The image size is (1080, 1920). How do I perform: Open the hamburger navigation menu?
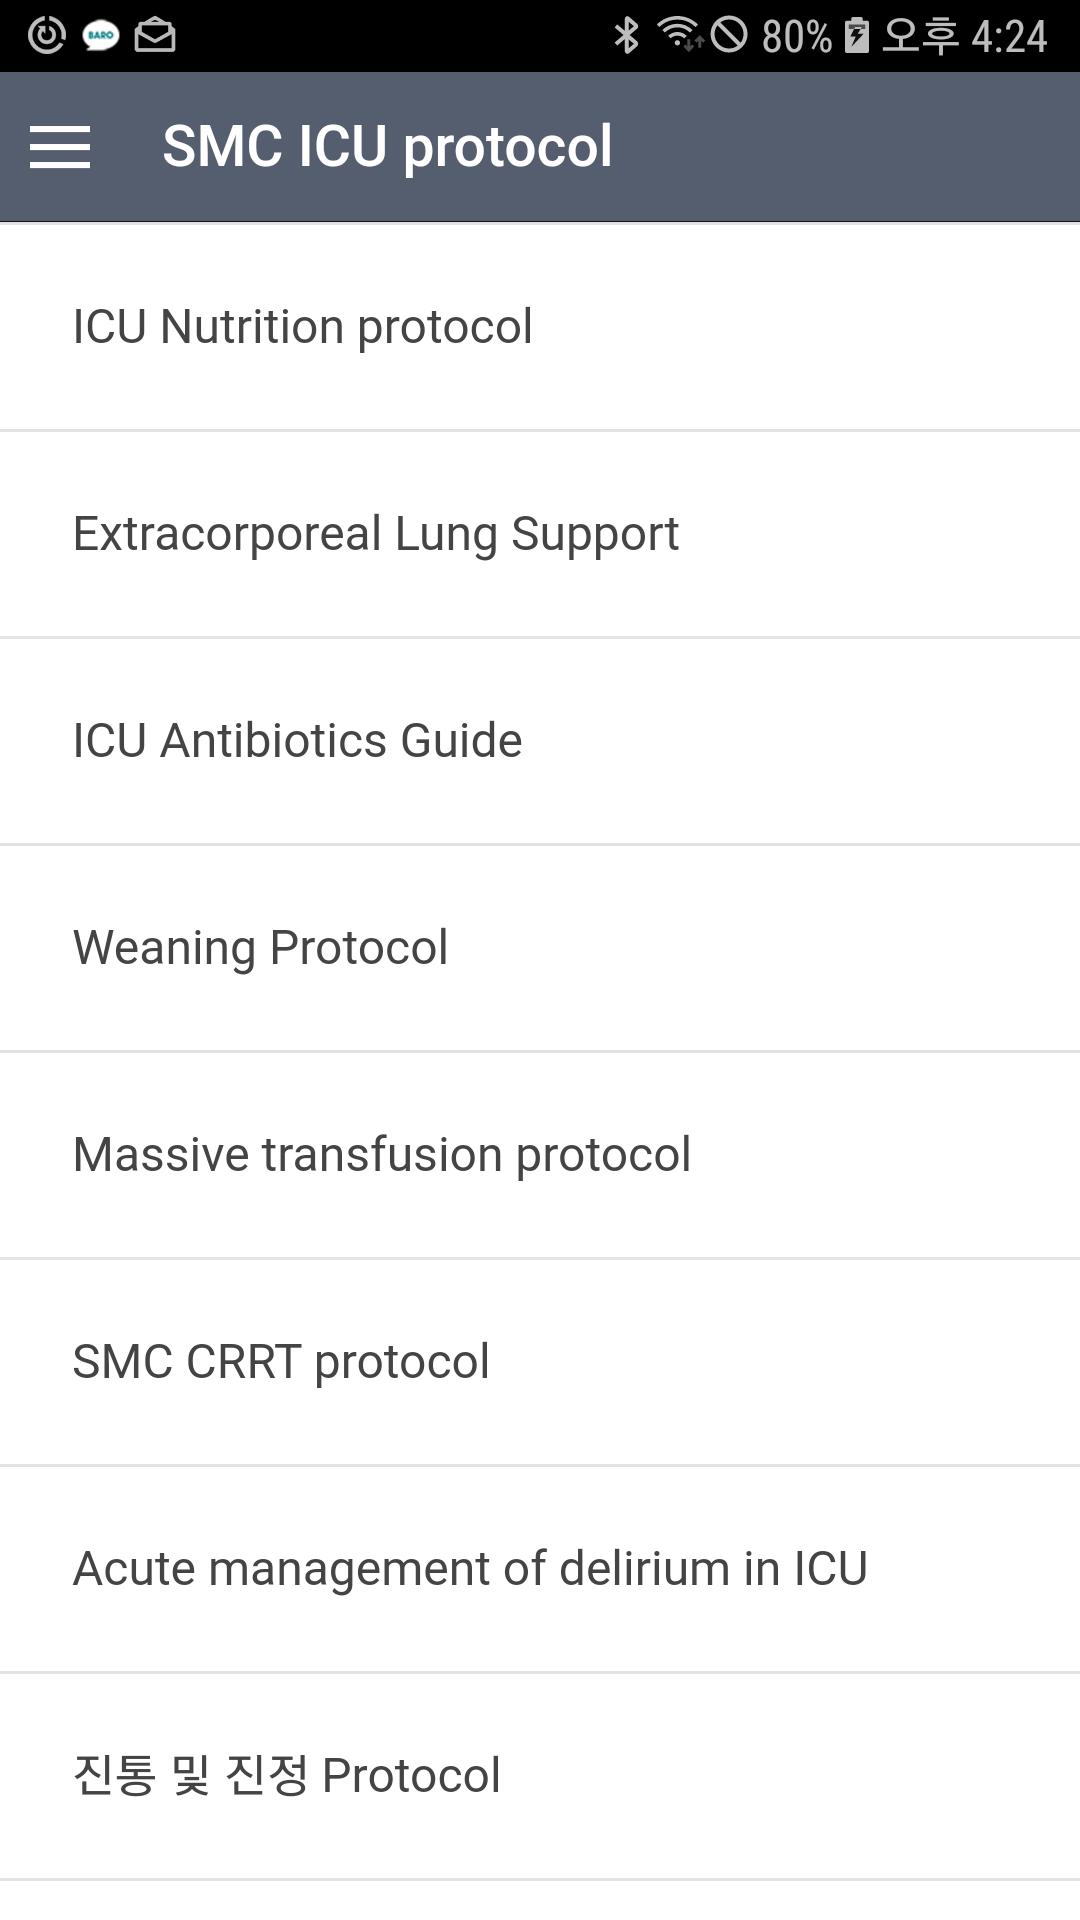[60, 147]
